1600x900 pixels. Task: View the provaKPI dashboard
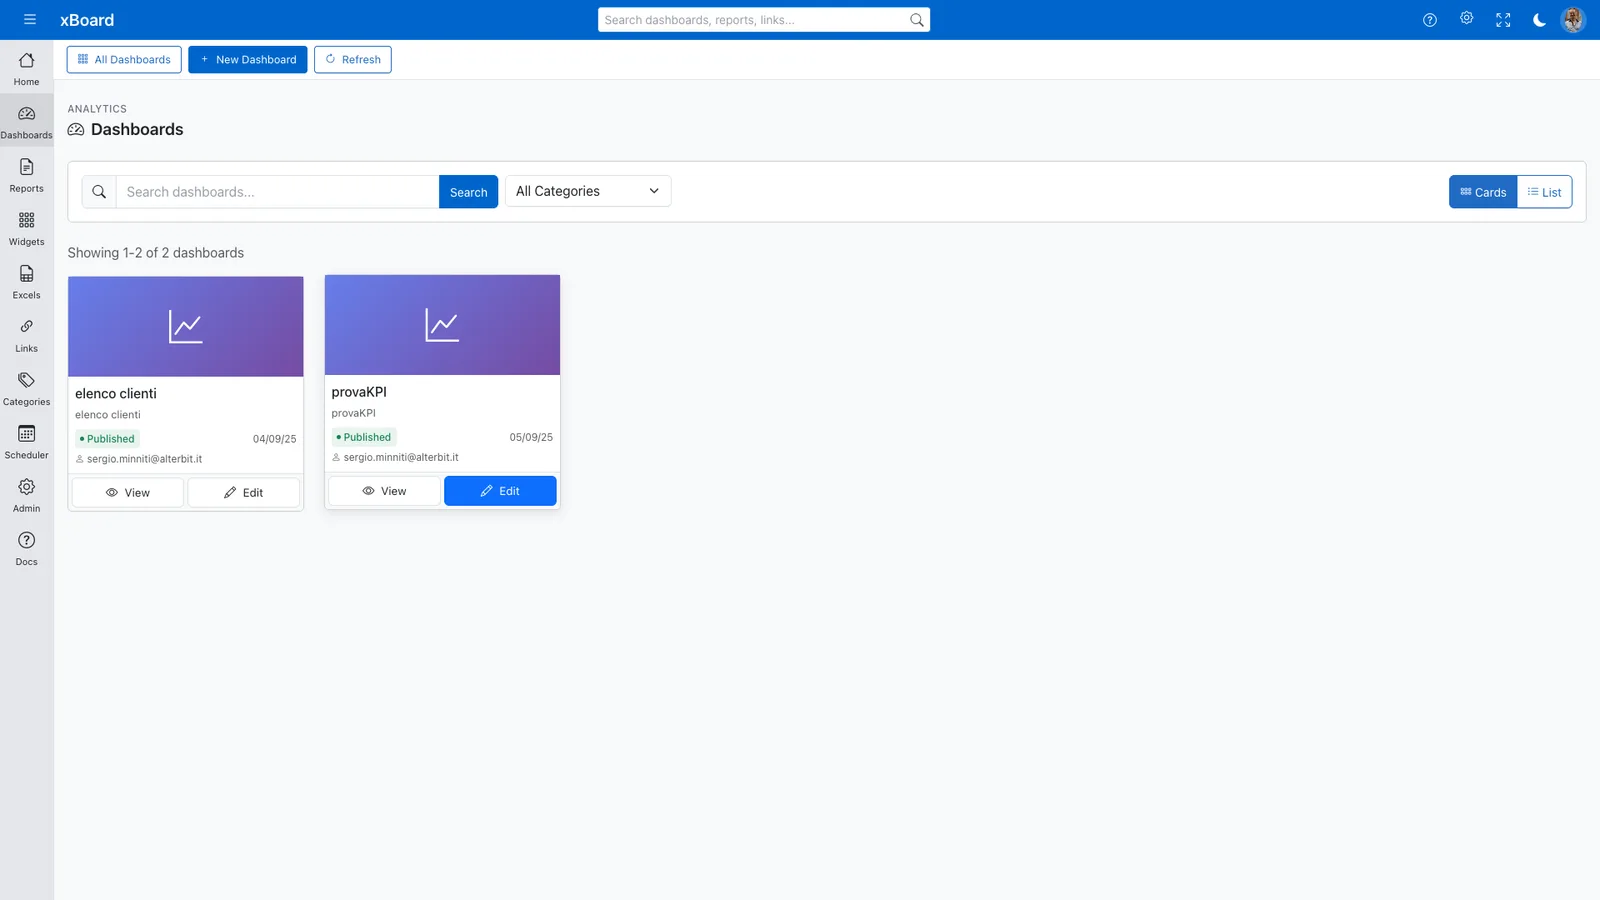(384, 491)
